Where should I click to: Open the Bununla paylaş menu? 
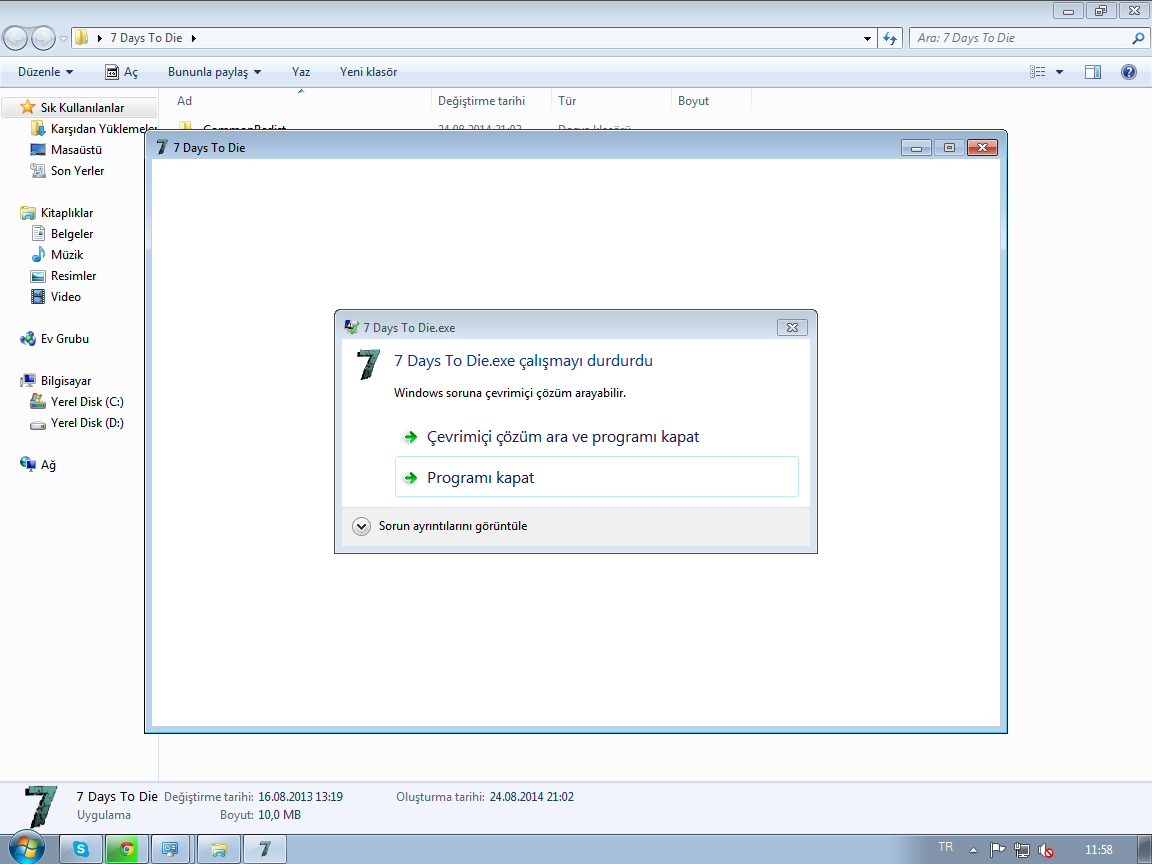215,72
